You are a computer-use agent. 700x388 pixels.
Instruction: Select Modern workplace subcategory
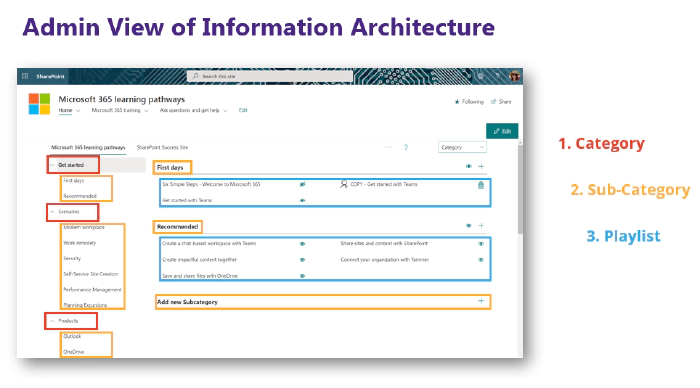[84, 227]
